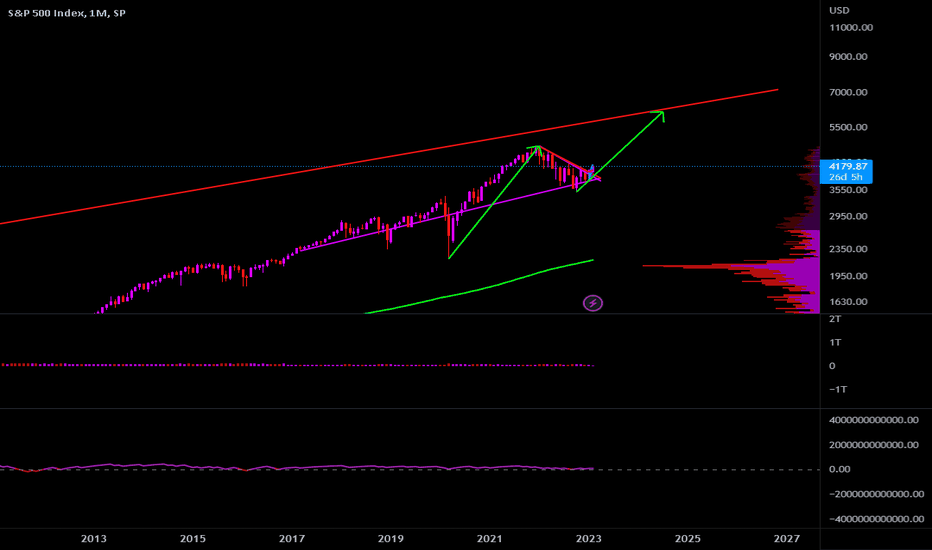The image size is (932, 550).
Task: Select the current price label 4179.87
Action: click(848, 166)
